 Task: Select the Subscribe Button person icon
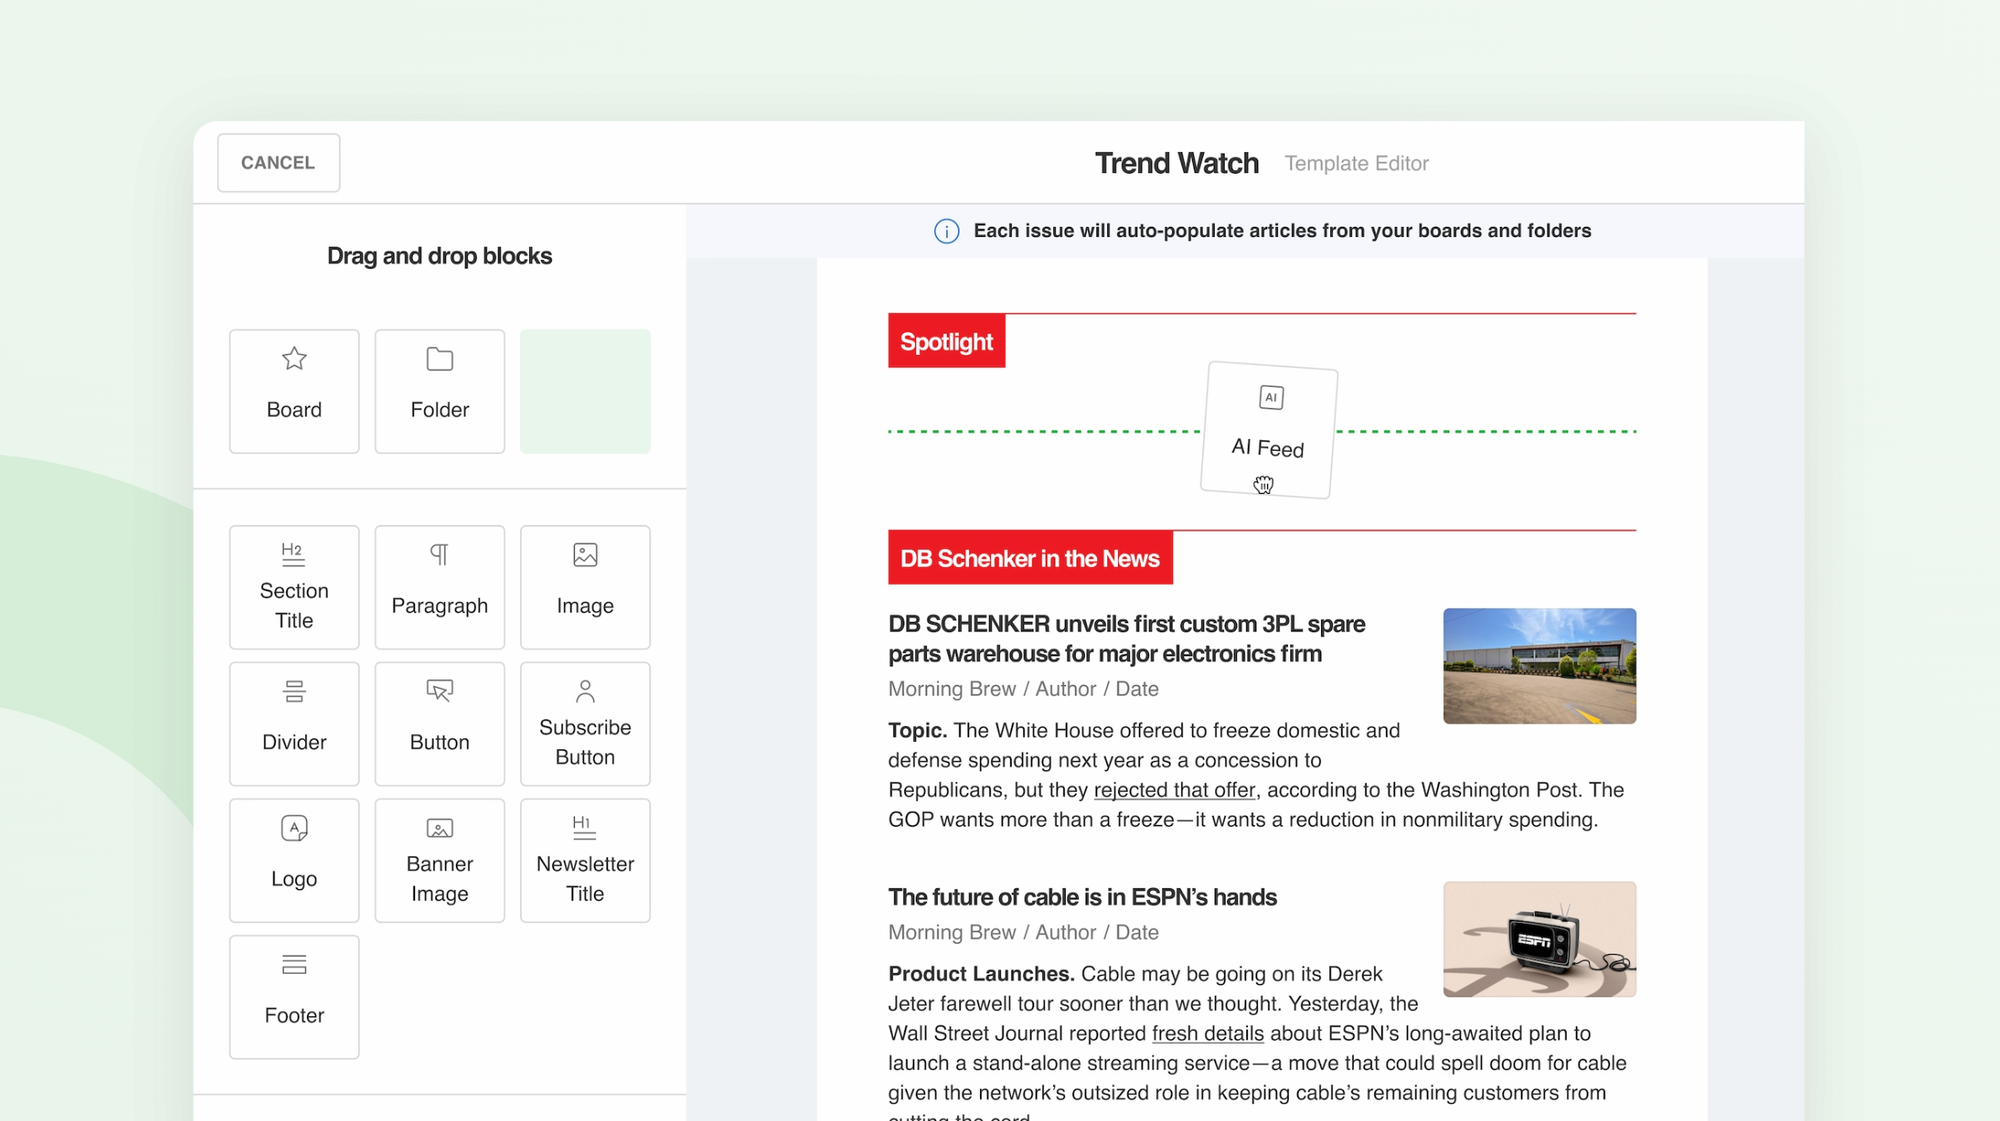585,691
